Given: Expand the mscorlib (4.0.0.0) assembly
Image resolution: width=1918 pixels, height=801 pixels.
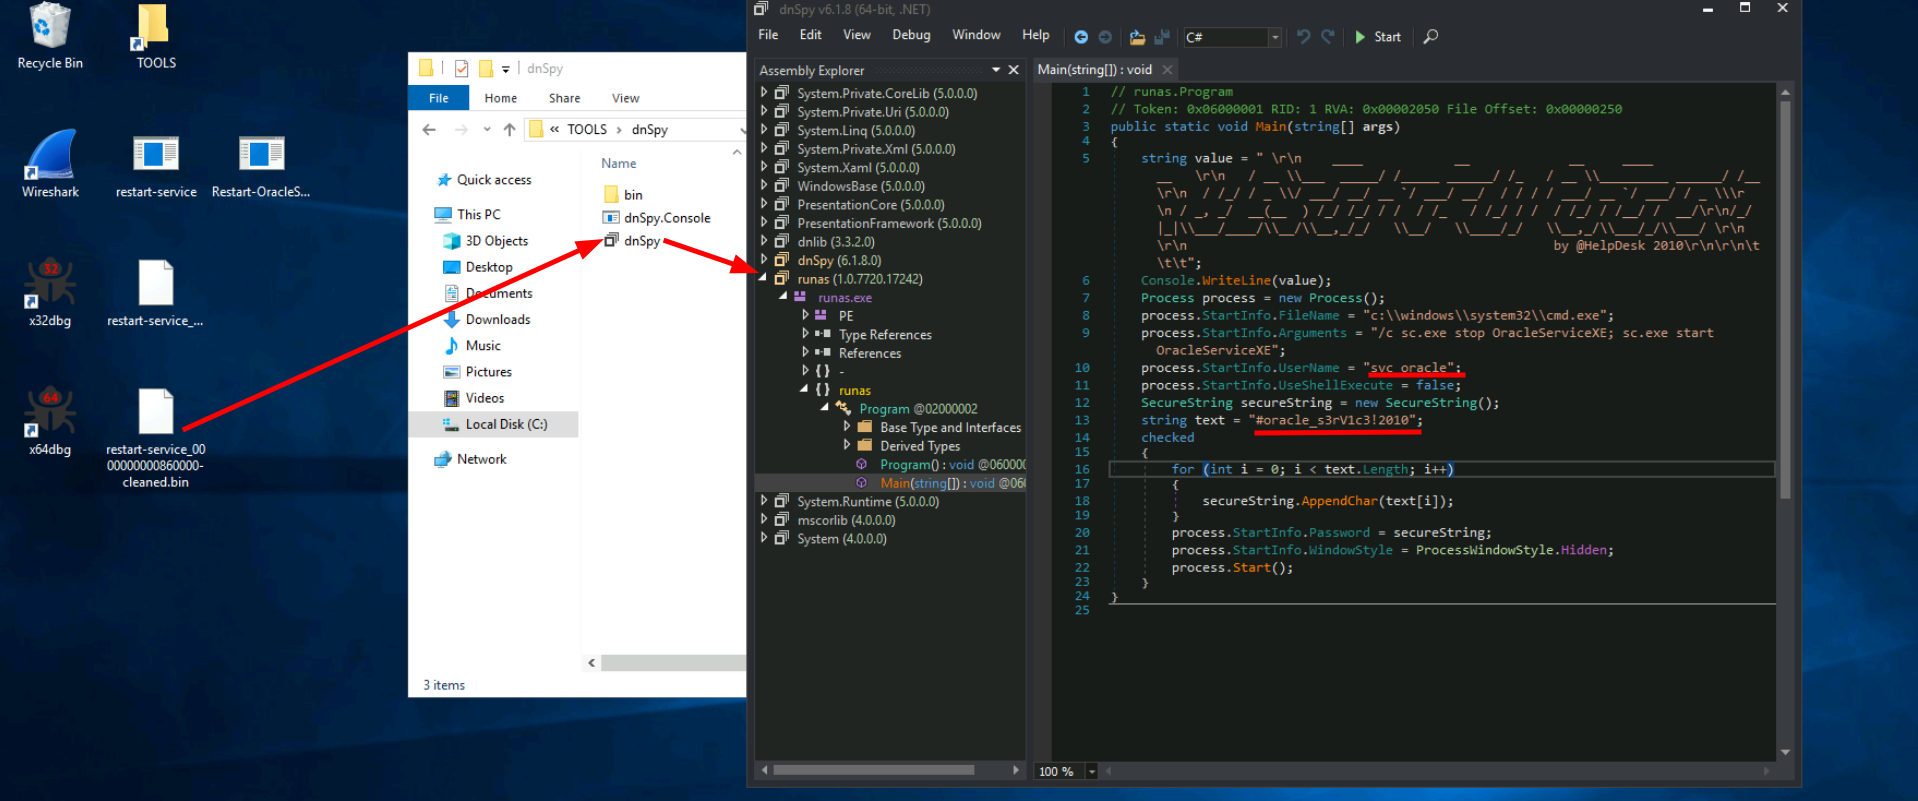Looking at the screenshot, I should (764, 520).
